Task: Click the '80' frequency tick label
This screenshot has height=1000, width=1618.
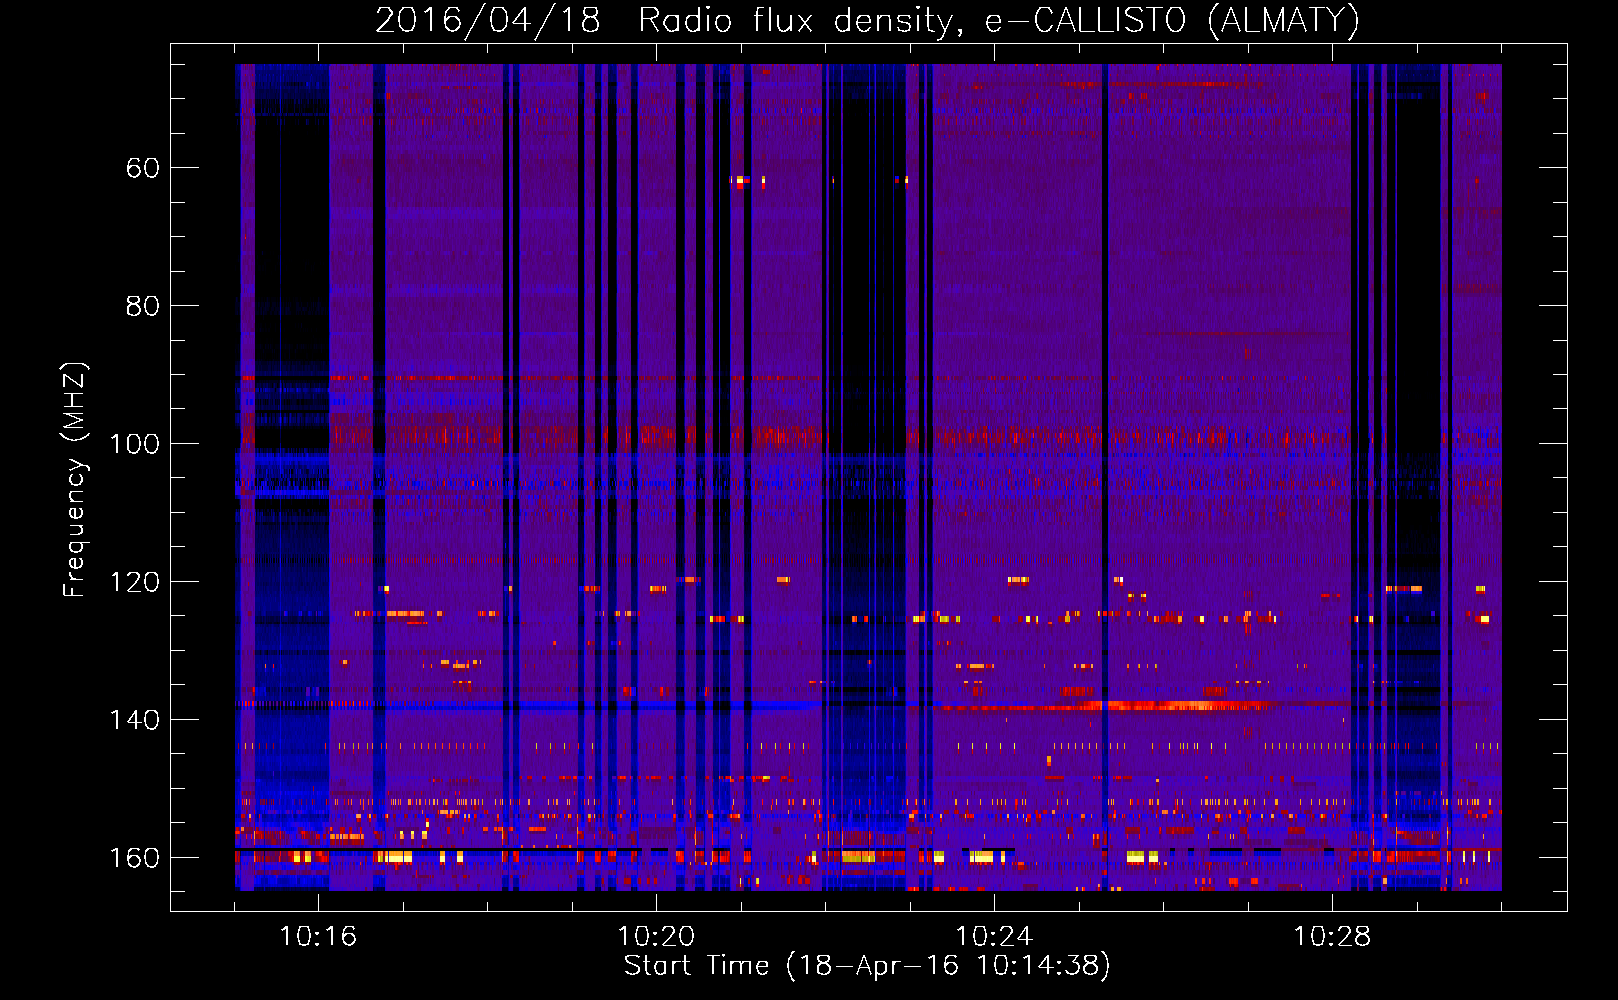Action: pyautogui.click(x=143, y=306)
